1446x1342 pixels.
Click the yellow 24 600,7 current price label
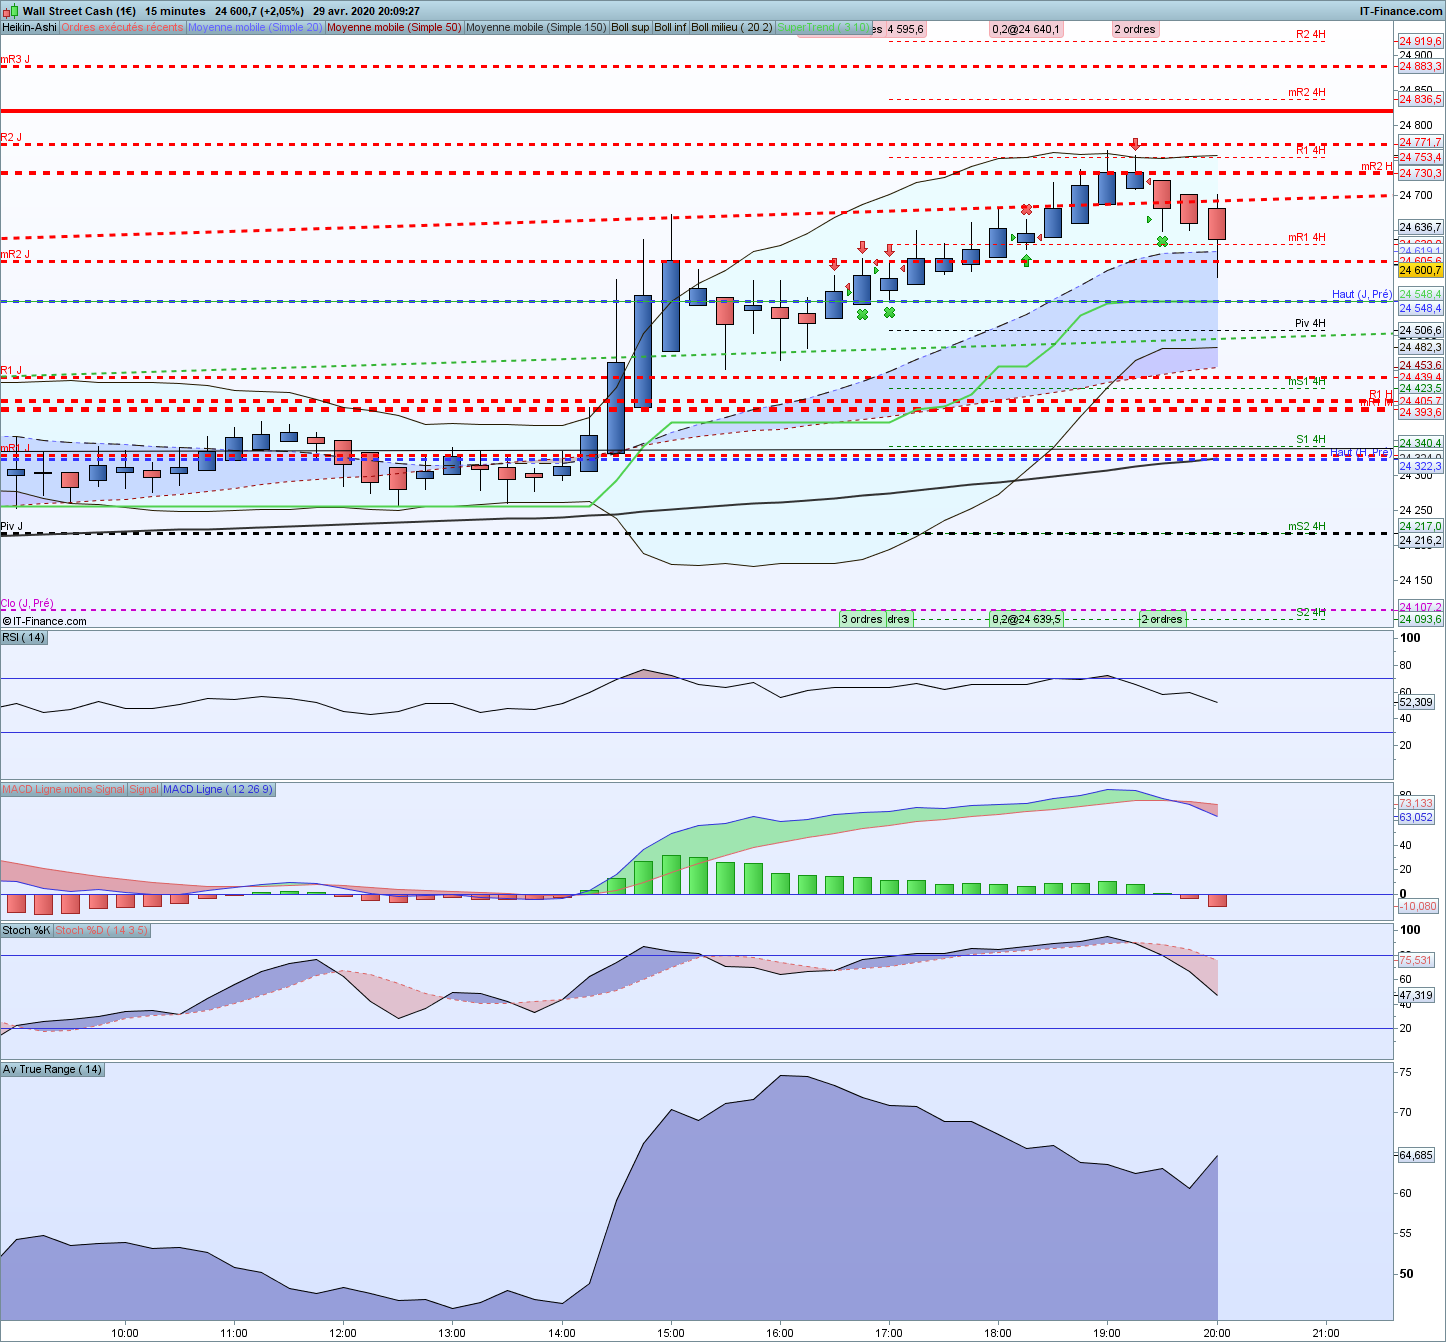1420,270
